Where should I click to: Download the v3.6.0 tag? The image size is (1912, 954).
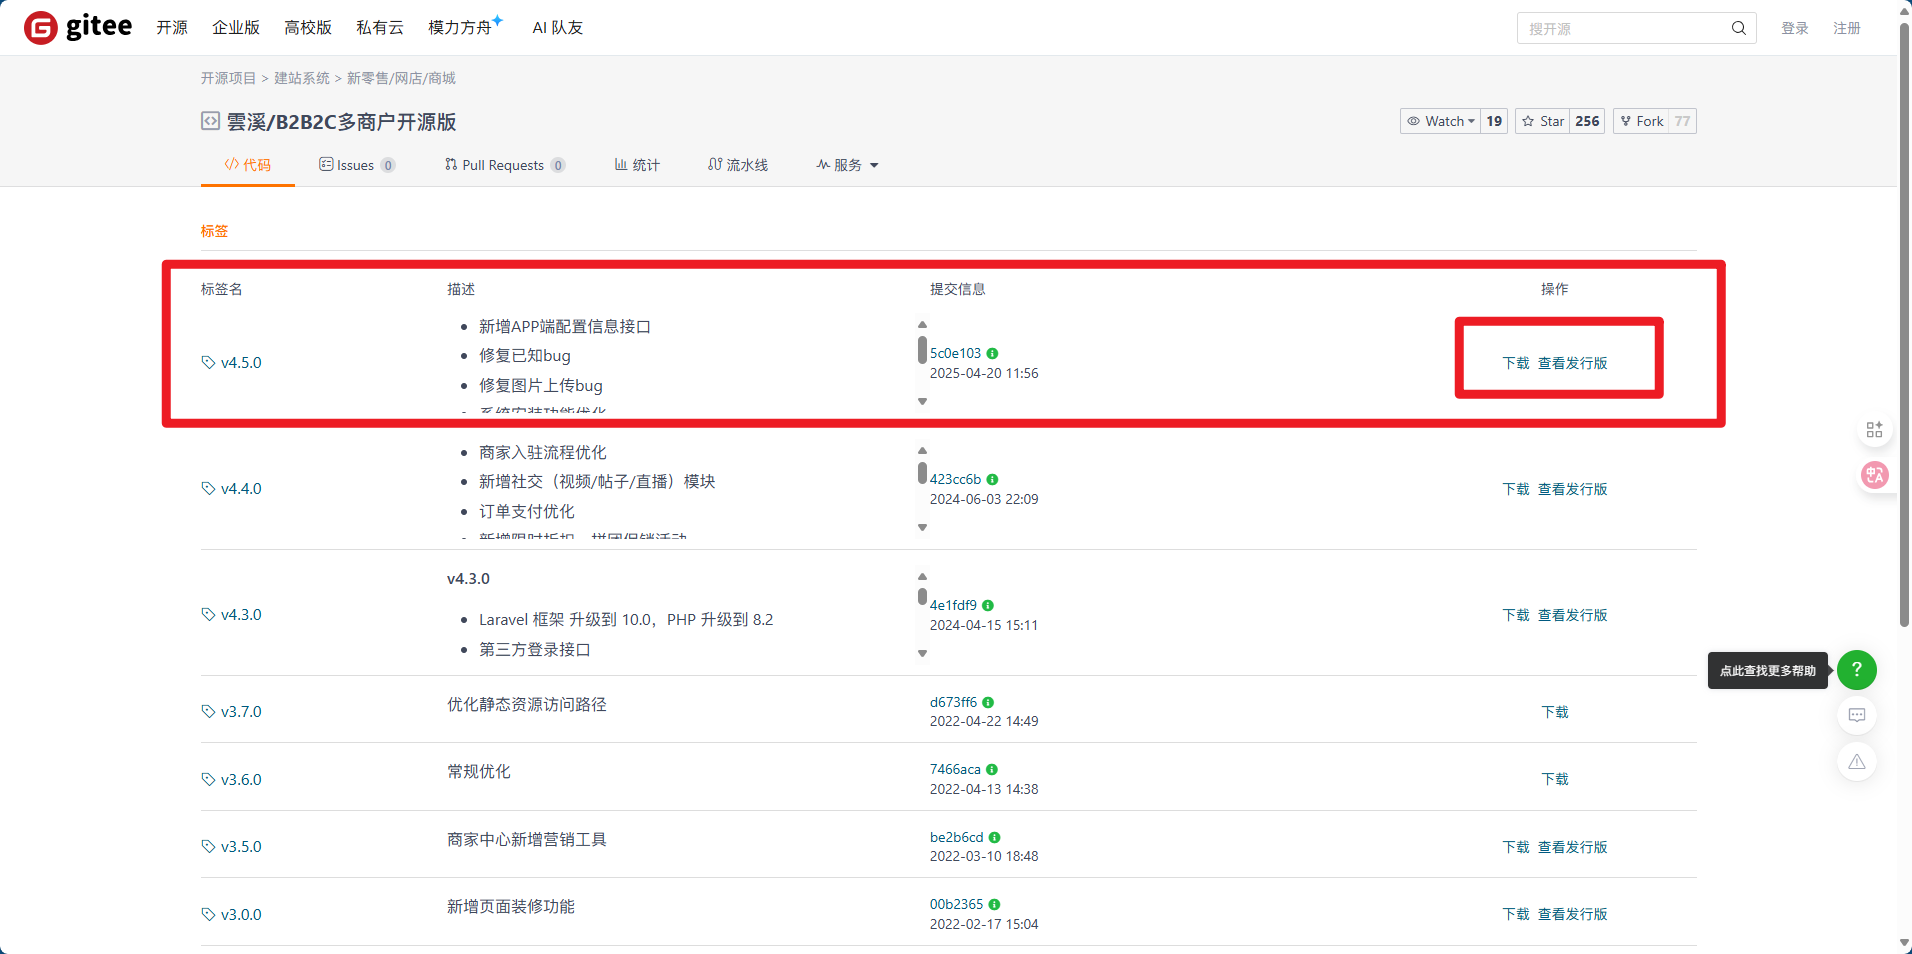(1555, 779)
